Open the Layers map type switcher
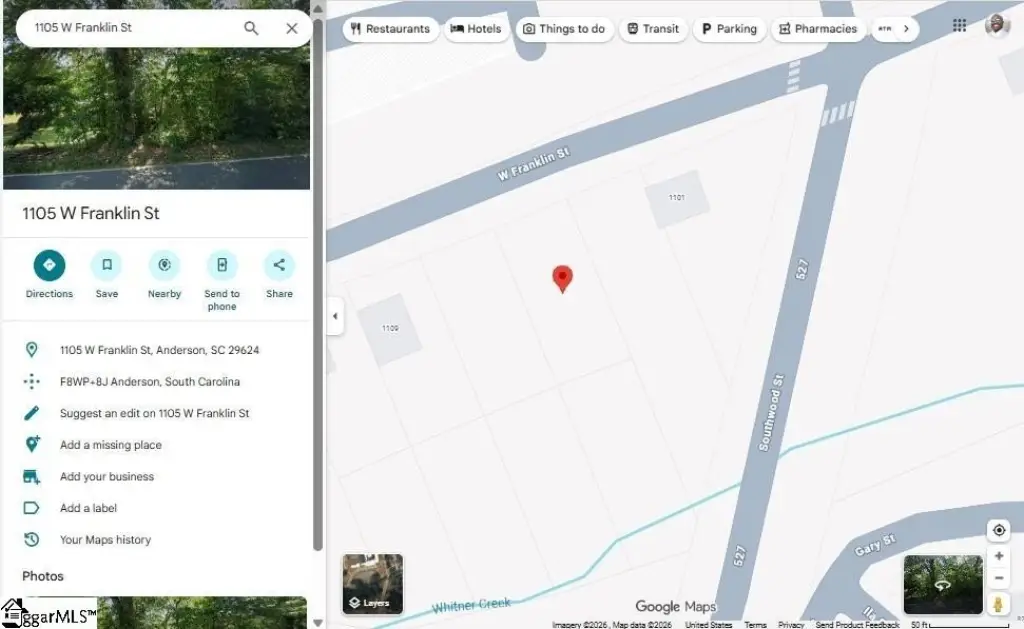Screen dimensions: 1024x629 coord(373,584)
